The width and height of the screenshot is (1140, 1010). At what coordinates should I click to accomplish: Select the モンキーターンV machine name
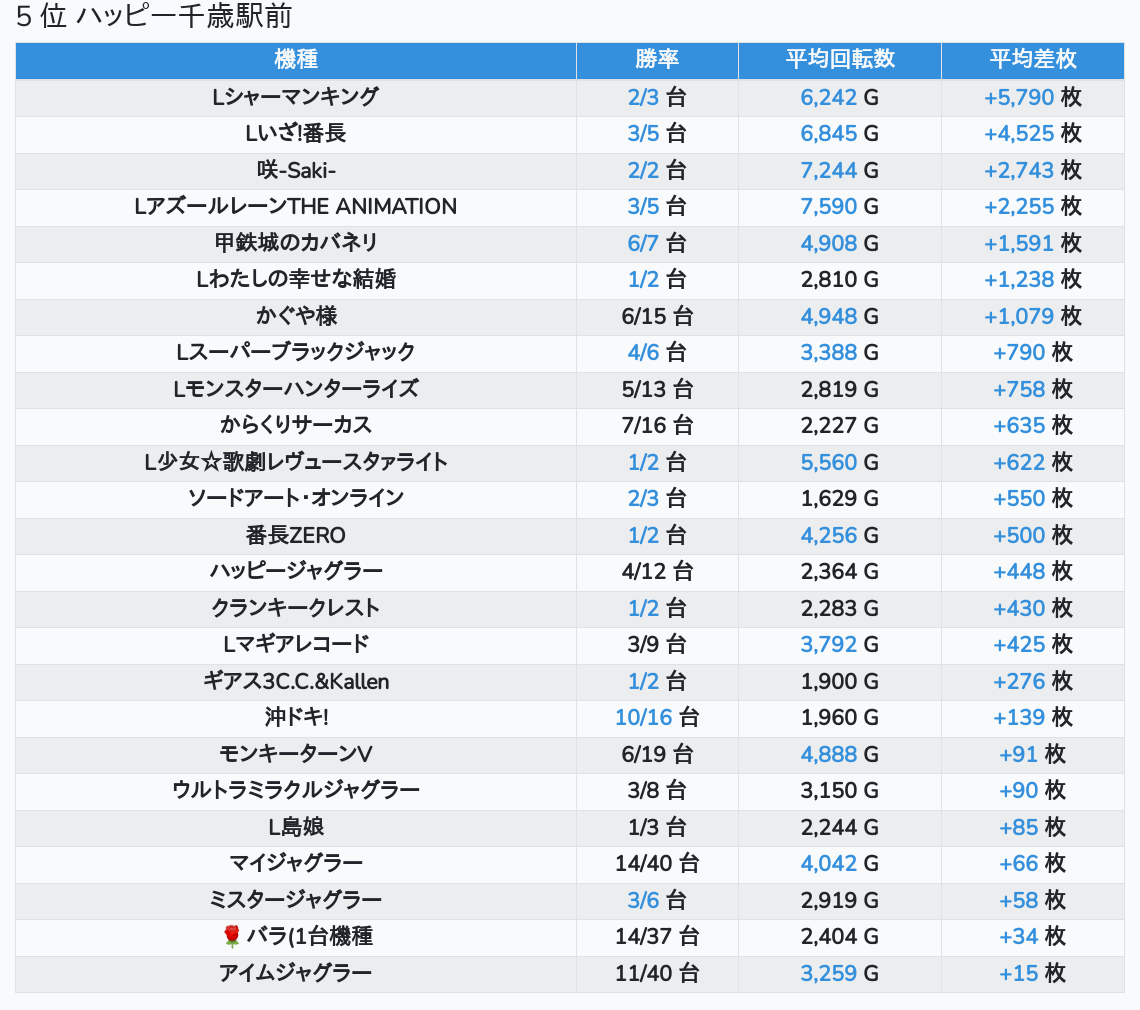[296, 754]
